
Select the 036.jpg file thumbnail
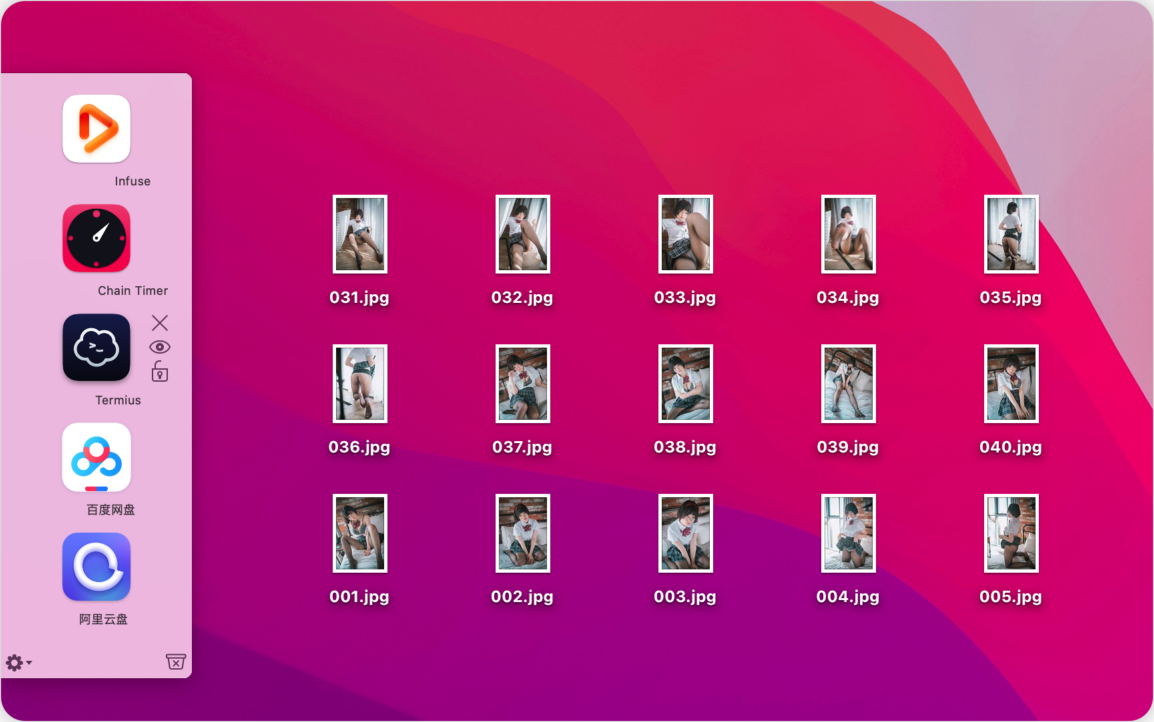click(359, 384)
